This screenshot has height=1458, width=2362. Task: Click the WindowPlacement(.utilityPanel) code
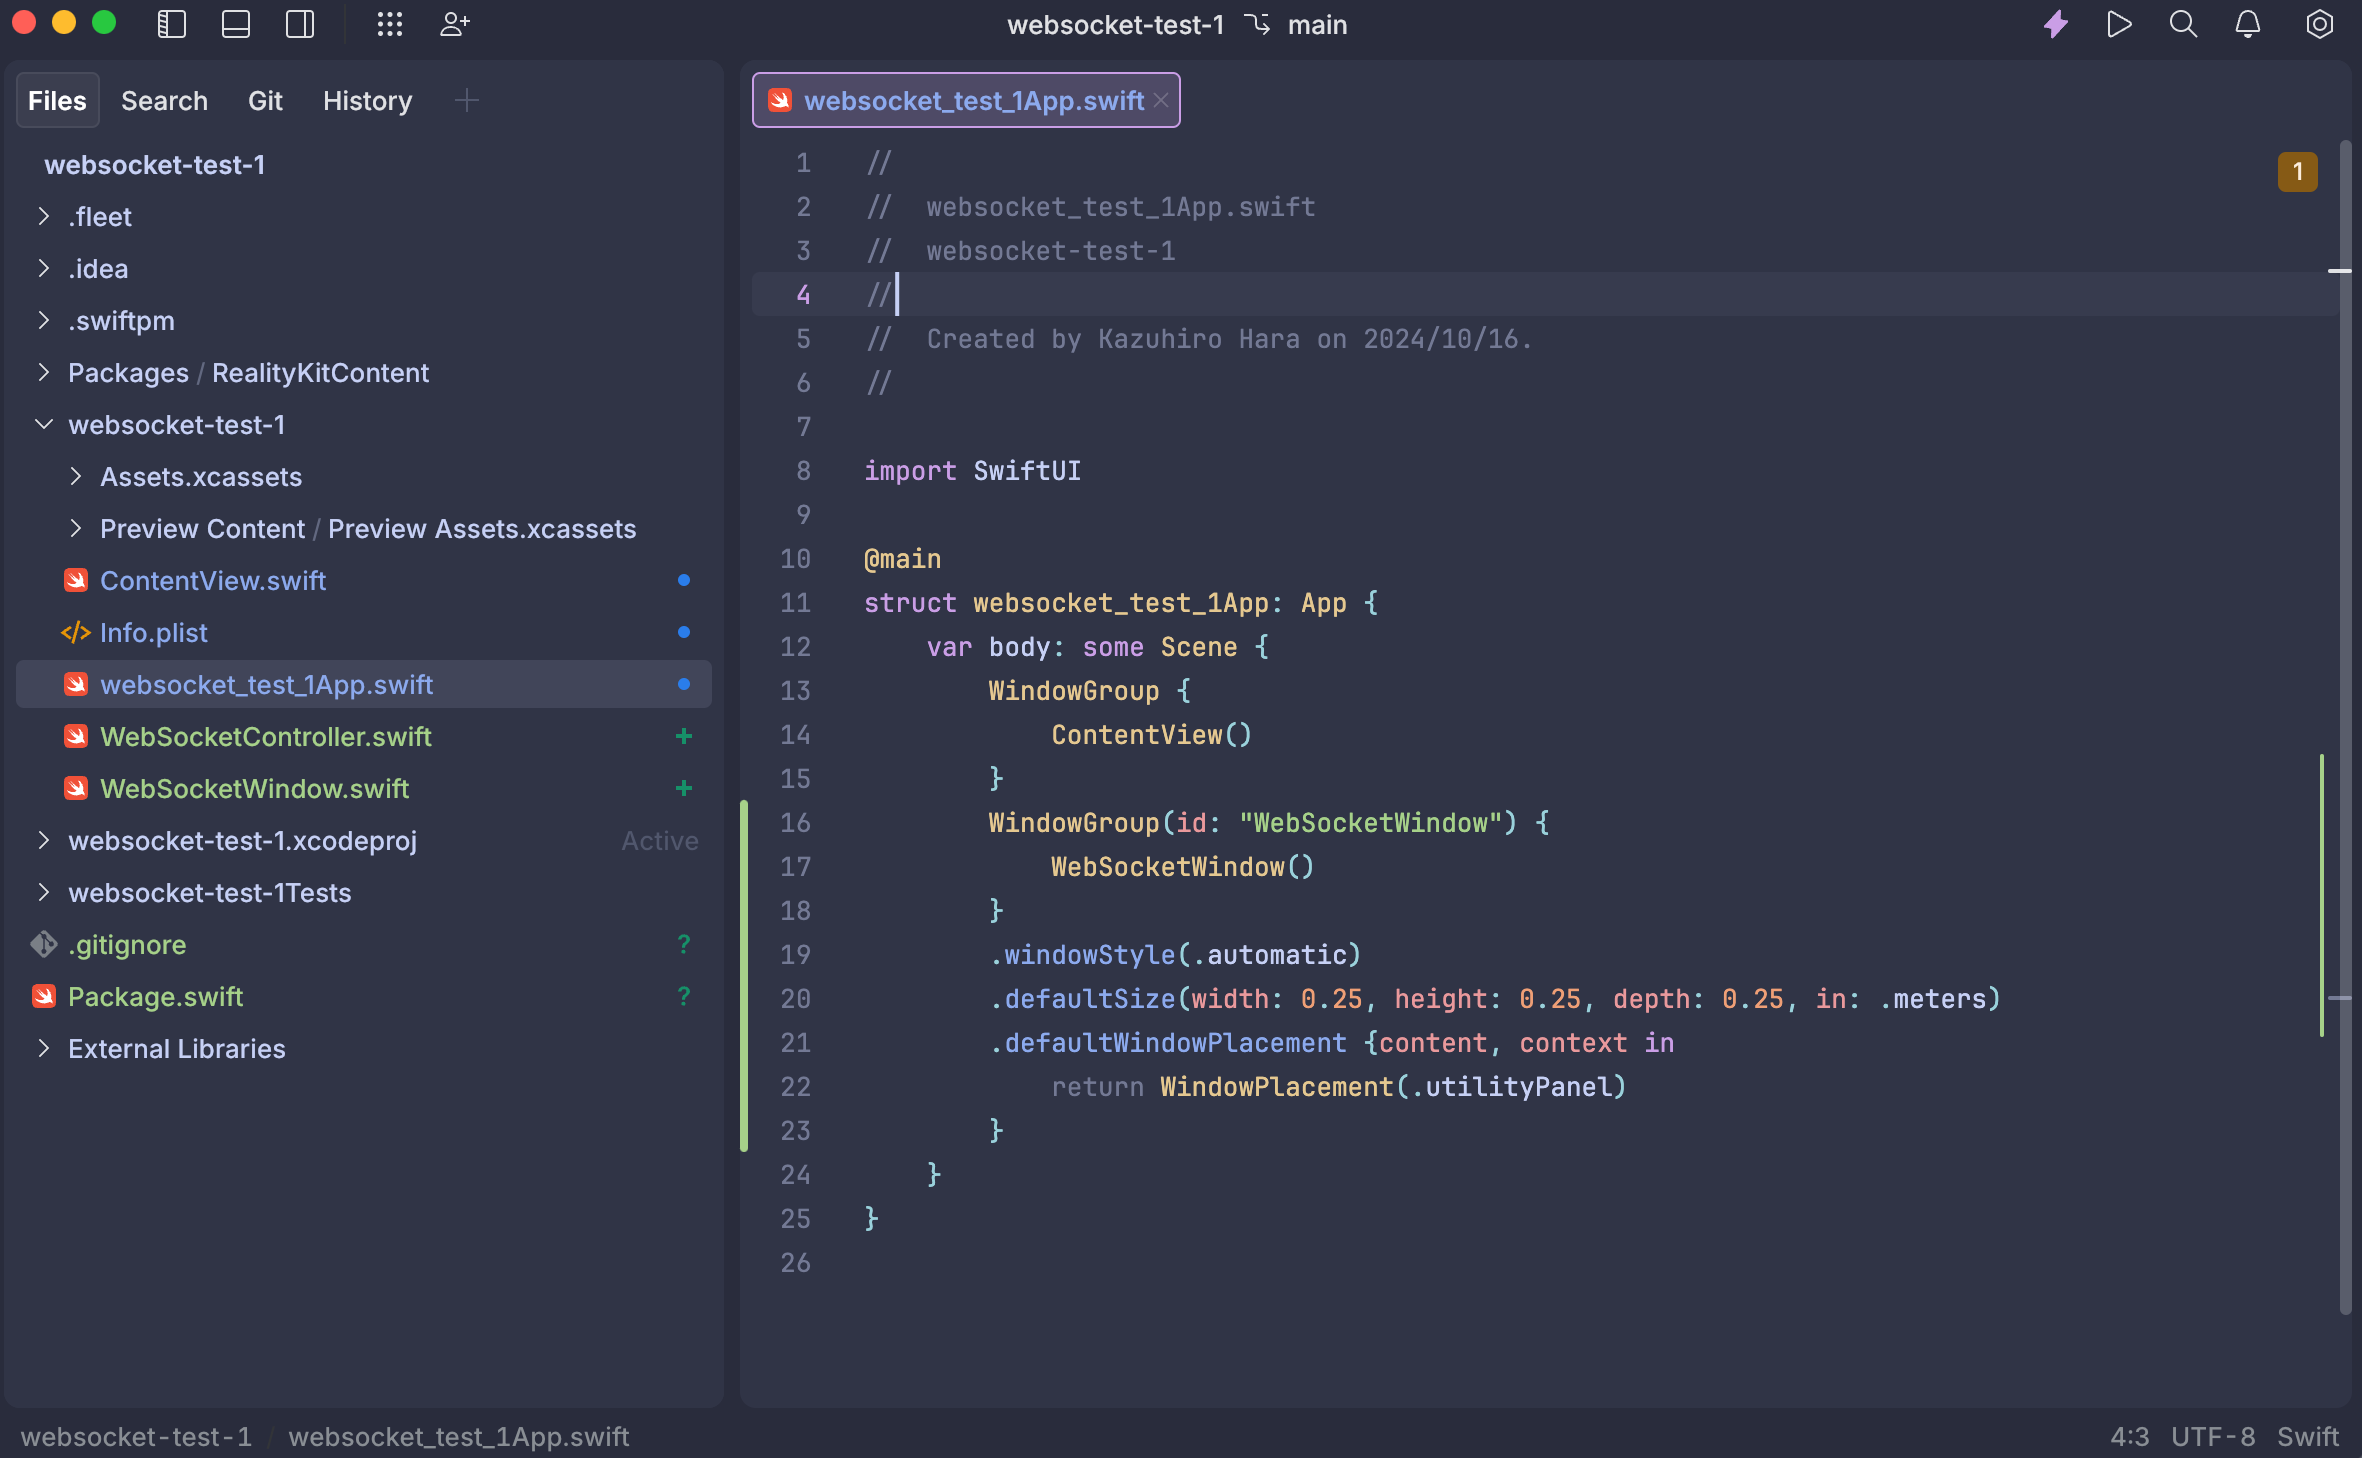point(1393,1087)
